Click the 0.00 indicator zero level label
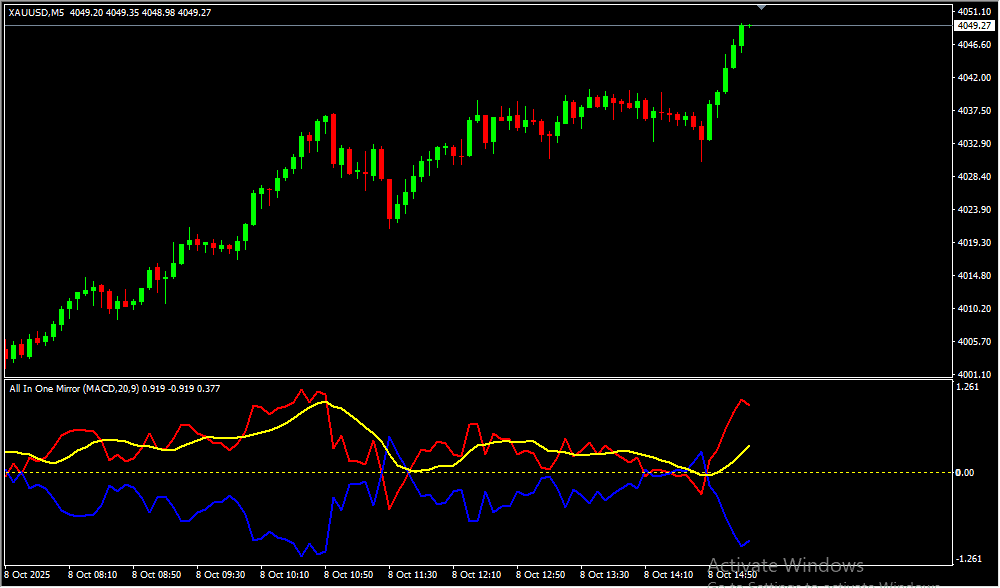The image size is (1000, 588). pyautogui.click(x=964, y=472)
